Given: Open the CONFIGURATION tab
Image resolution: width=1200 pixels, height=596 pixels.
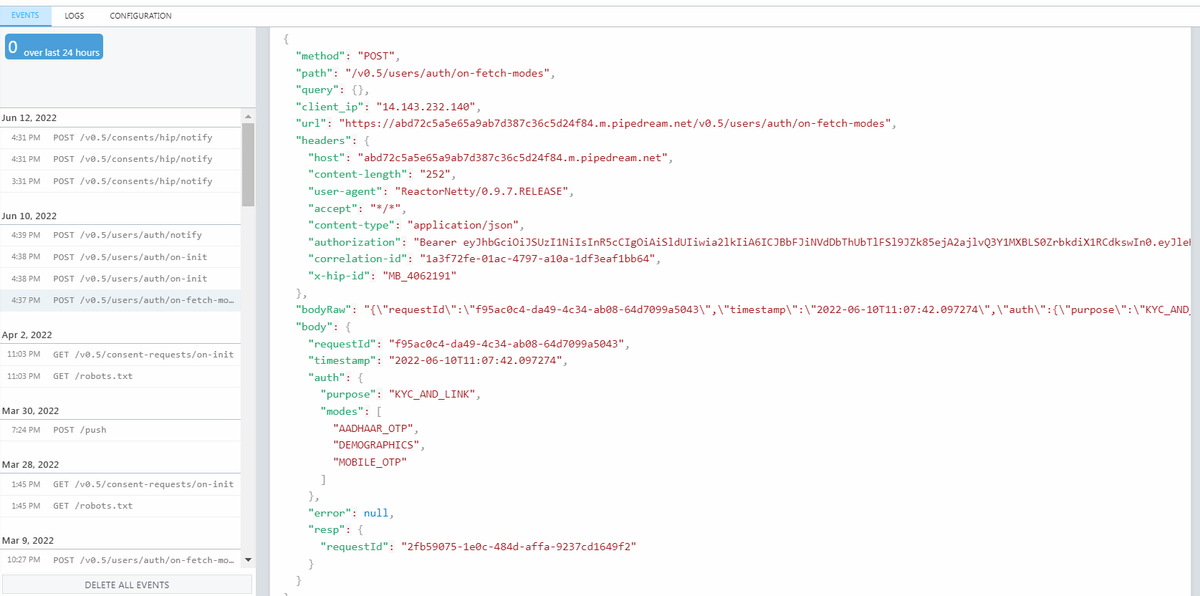Looking at the screenshot, I should (140, 16).
